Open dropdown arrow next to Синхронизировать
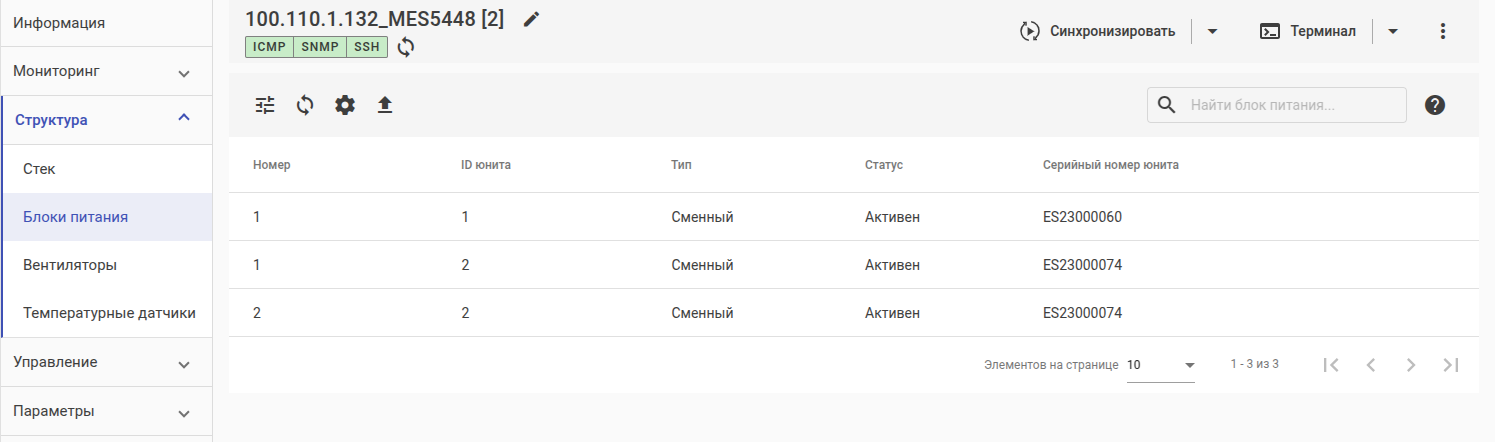1495x442 pixels. 1212,31
